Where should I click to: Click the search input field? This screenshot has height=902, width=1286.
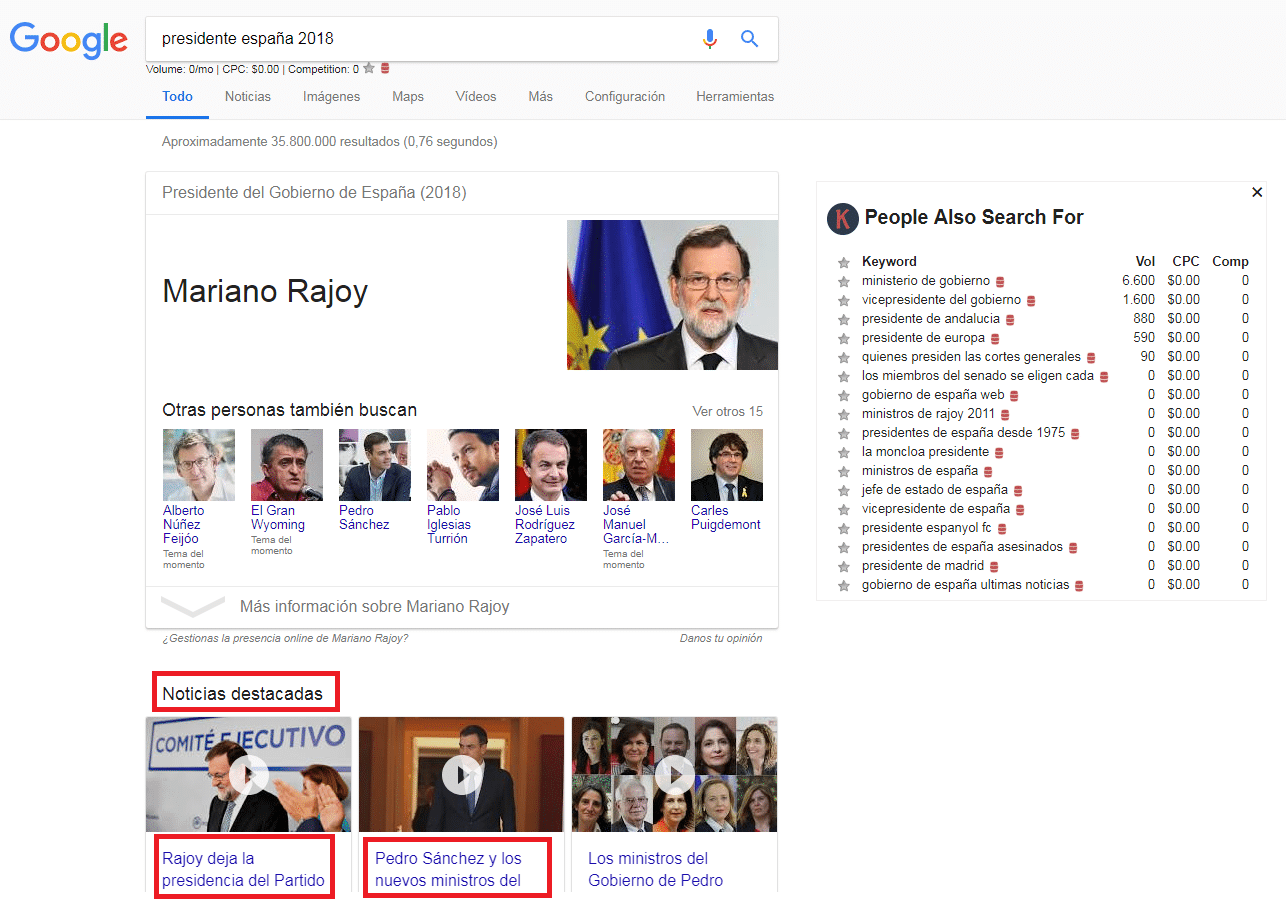click(425, 39)
